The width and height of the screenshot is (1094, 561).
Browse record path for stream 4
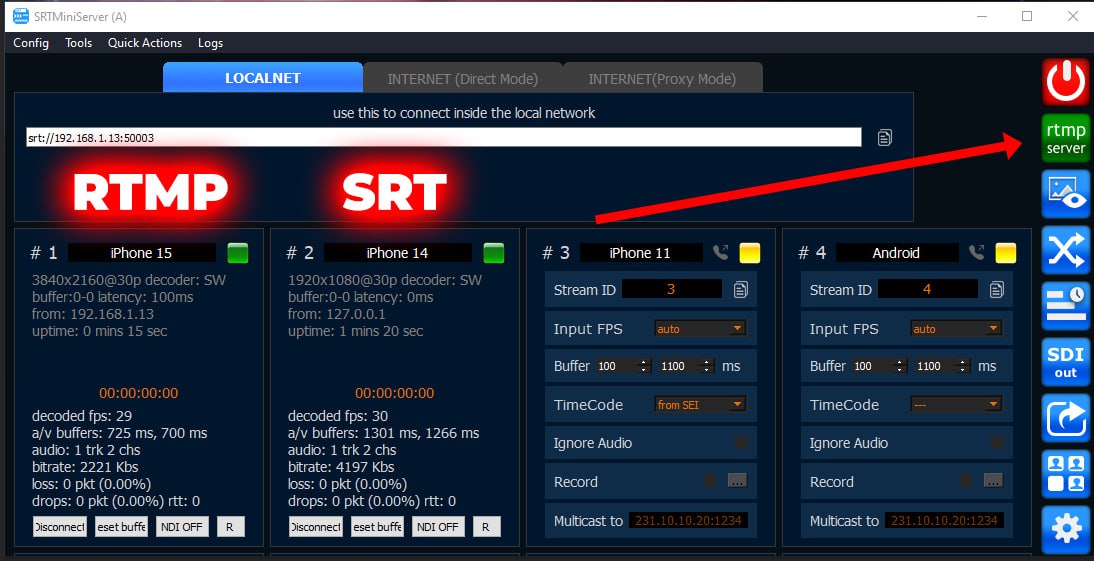pos(994,481)
